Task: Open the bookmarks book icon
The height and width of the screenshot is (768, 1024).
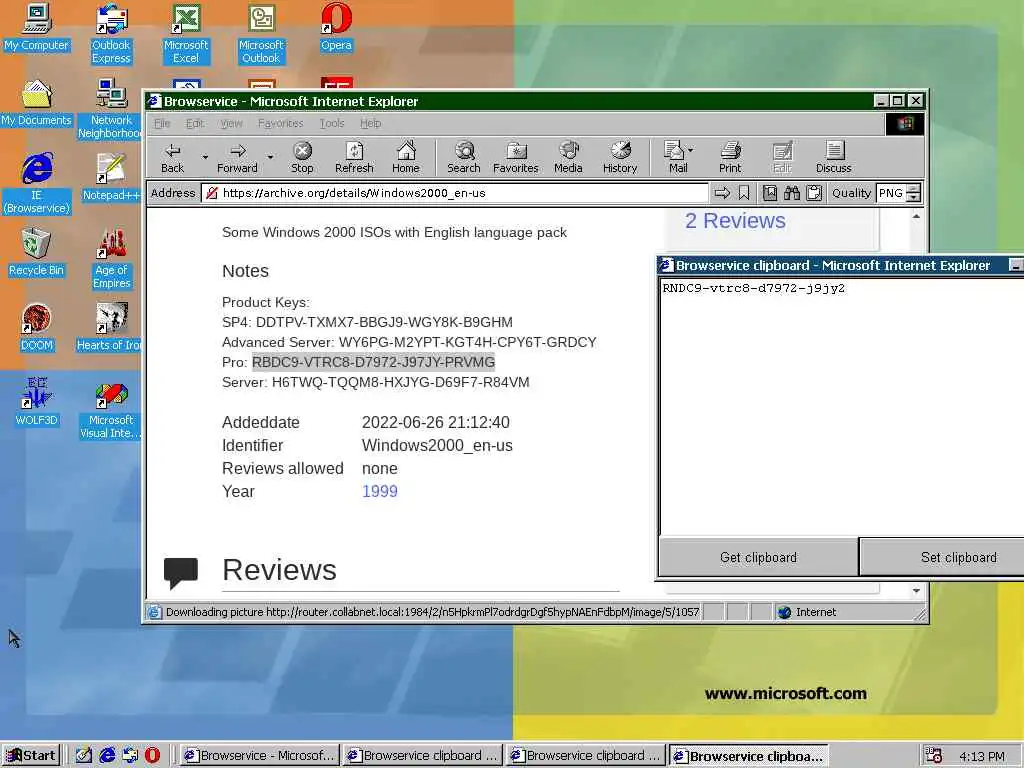Action: coord(770,193)
